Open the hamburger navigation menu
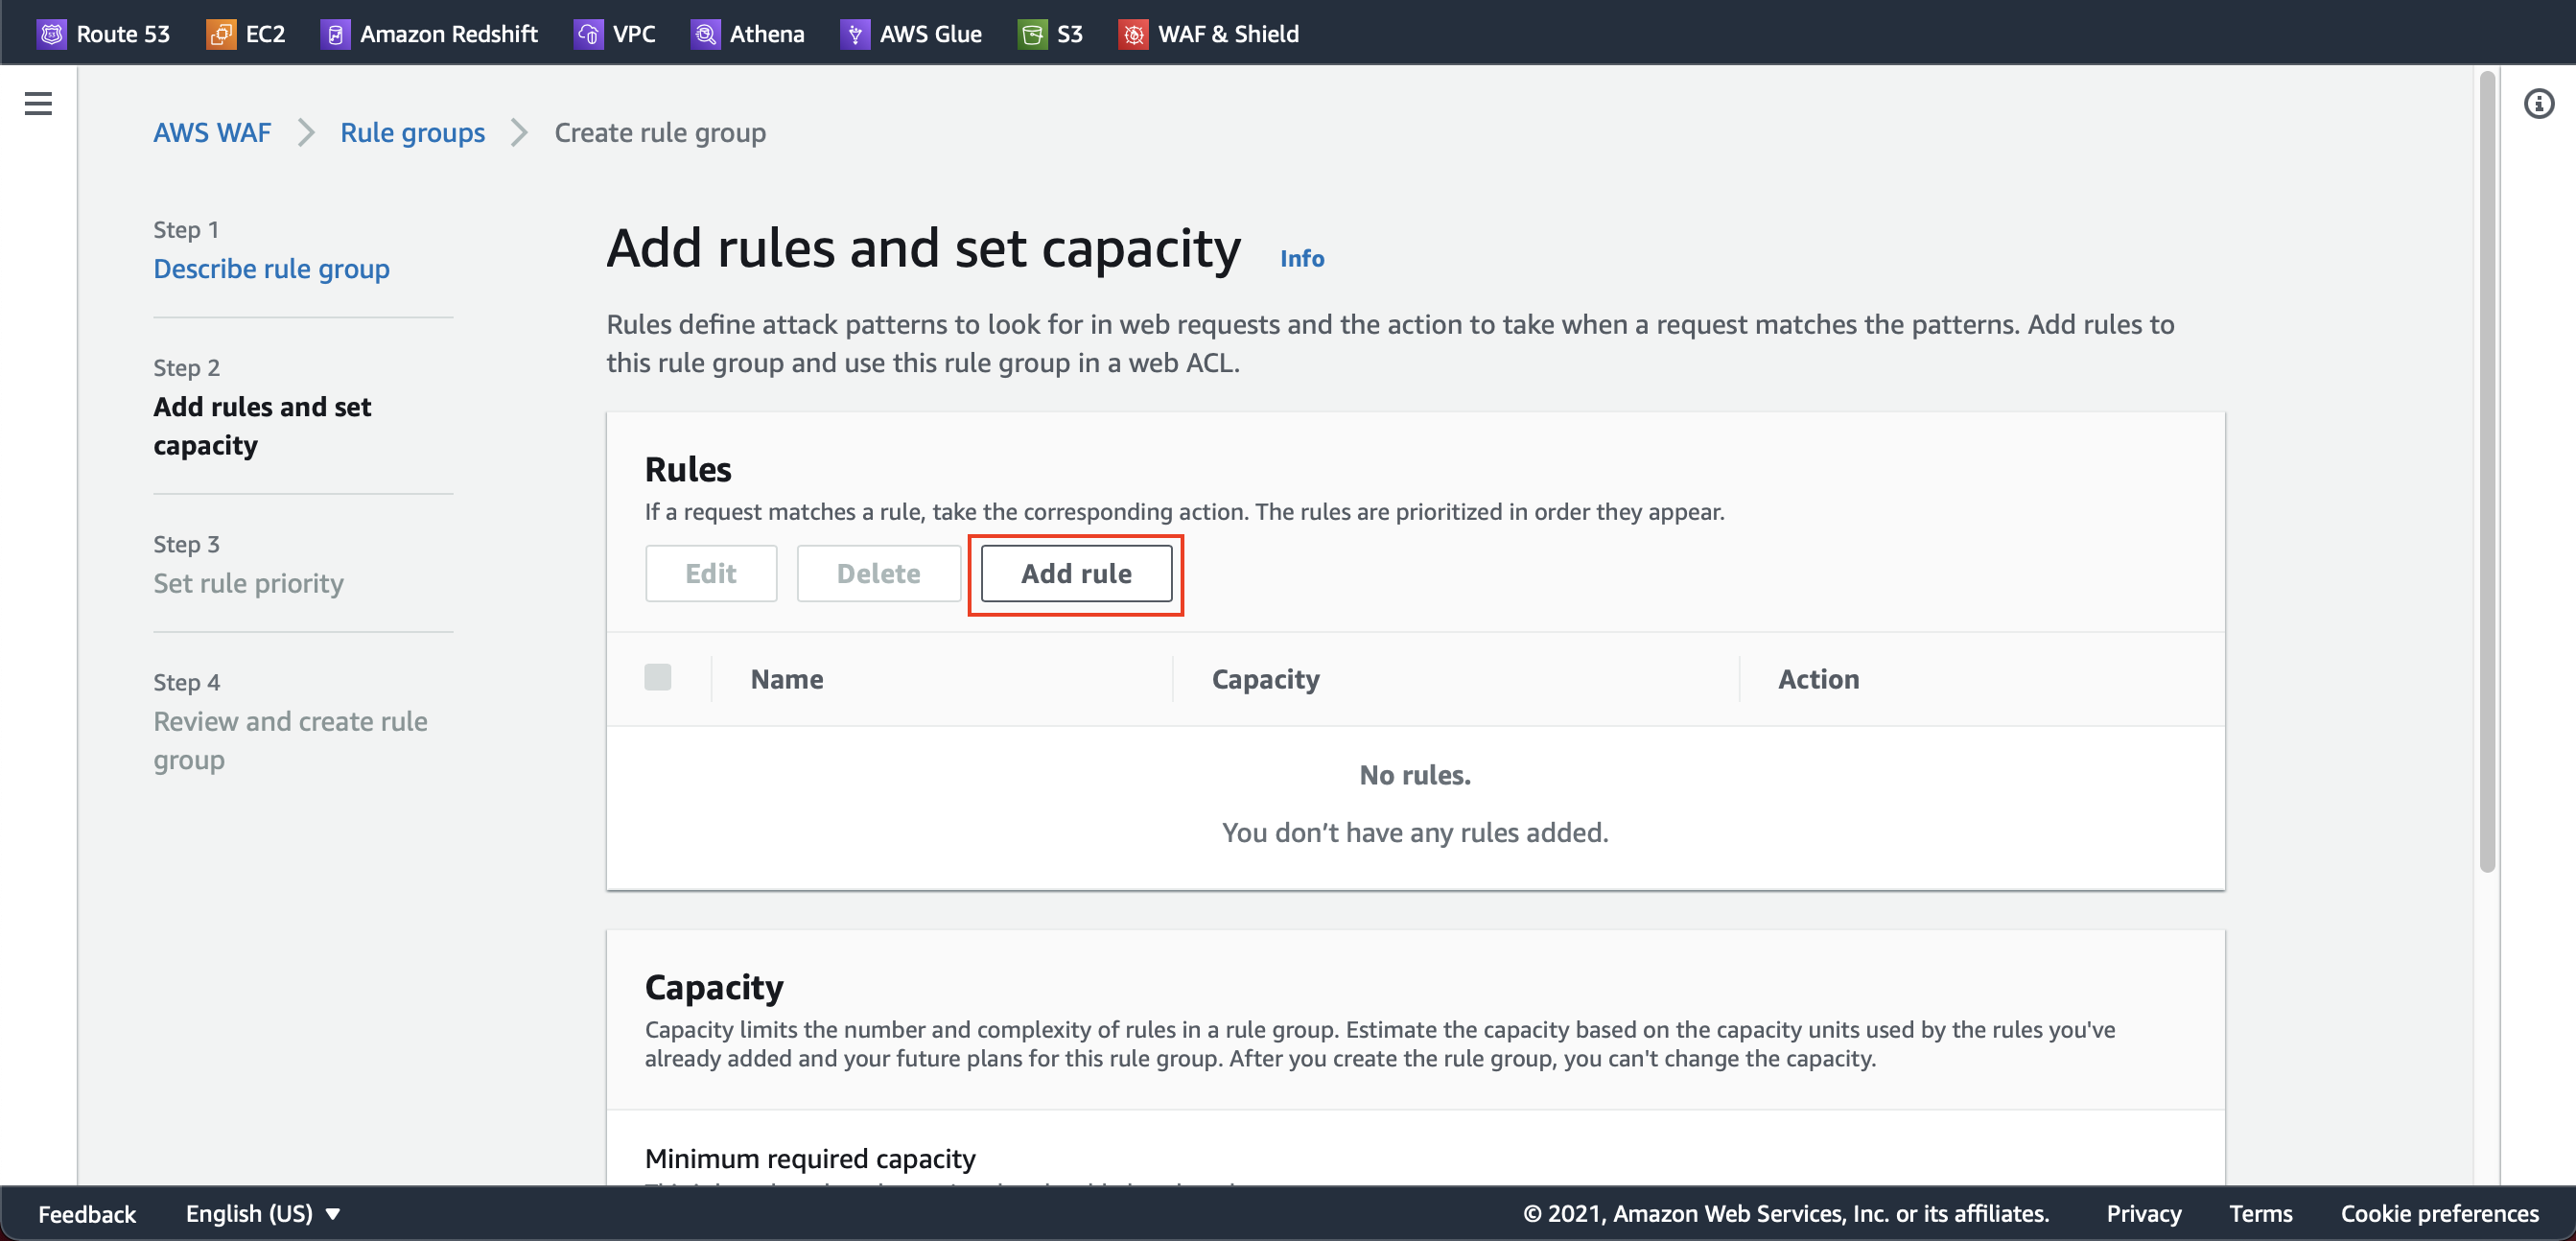2576x1241 pixels. click(38, 103)
